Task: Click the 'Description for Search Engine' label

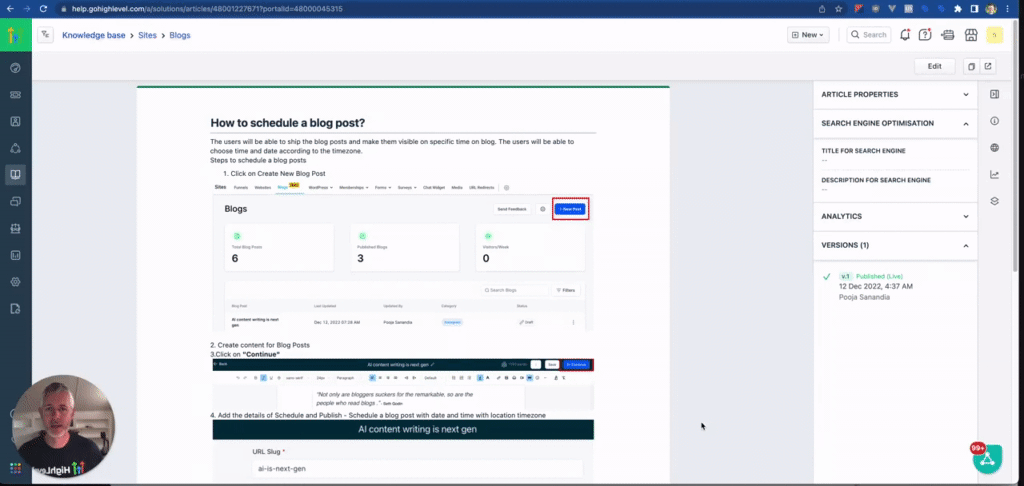Action: click(x=876, y=180)
